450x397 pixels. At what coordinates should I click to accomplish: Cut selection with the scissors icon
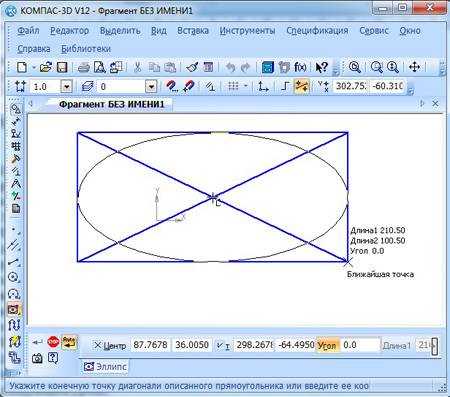[x=137, y=67]
